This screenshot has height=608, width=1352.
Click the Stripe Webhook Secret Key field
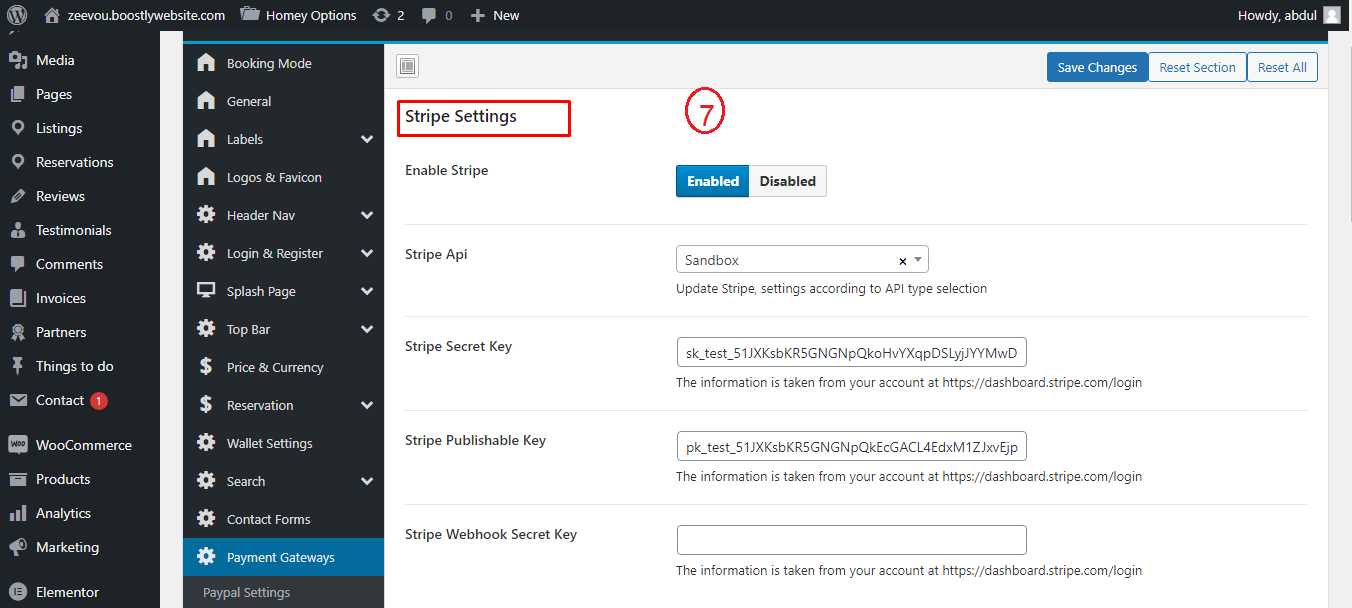(x=851, y=540)
